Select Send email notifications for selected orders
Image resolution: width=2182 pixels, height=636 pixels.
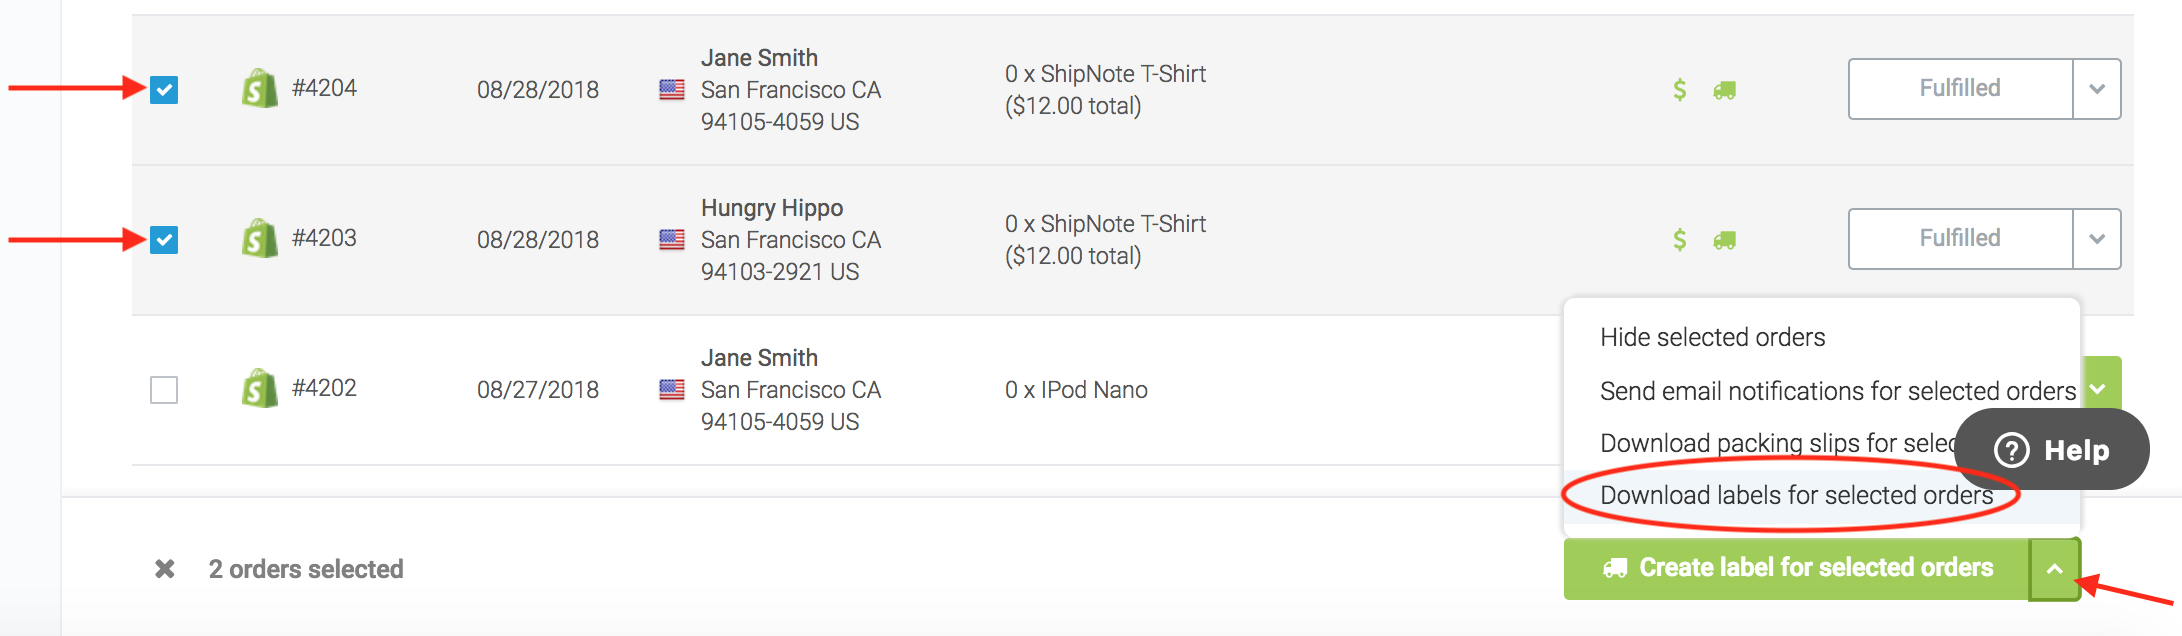(x=1838, y=391)
